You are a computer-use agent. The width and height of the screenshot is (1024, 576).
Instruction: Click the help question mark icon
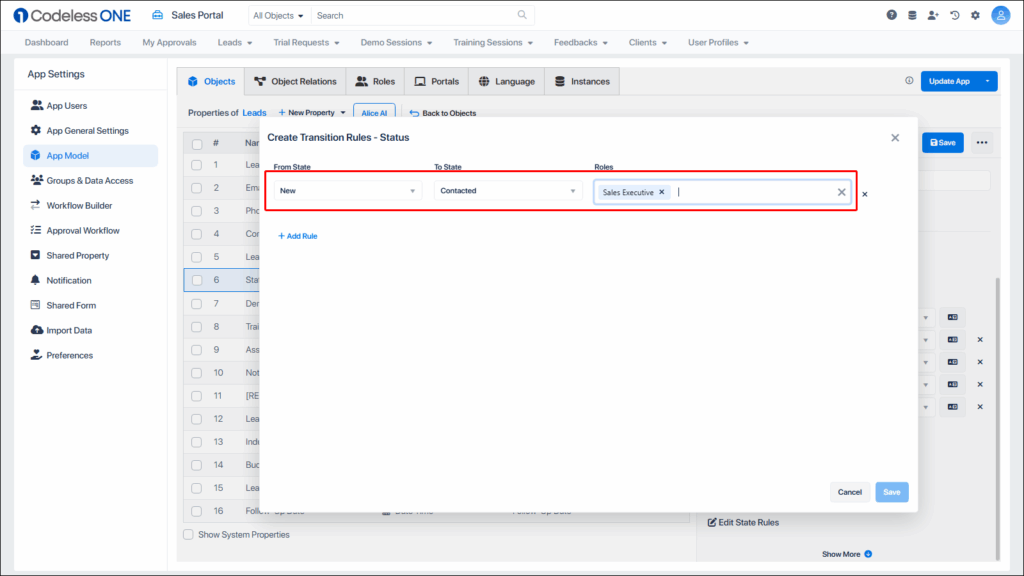point(892,15)
